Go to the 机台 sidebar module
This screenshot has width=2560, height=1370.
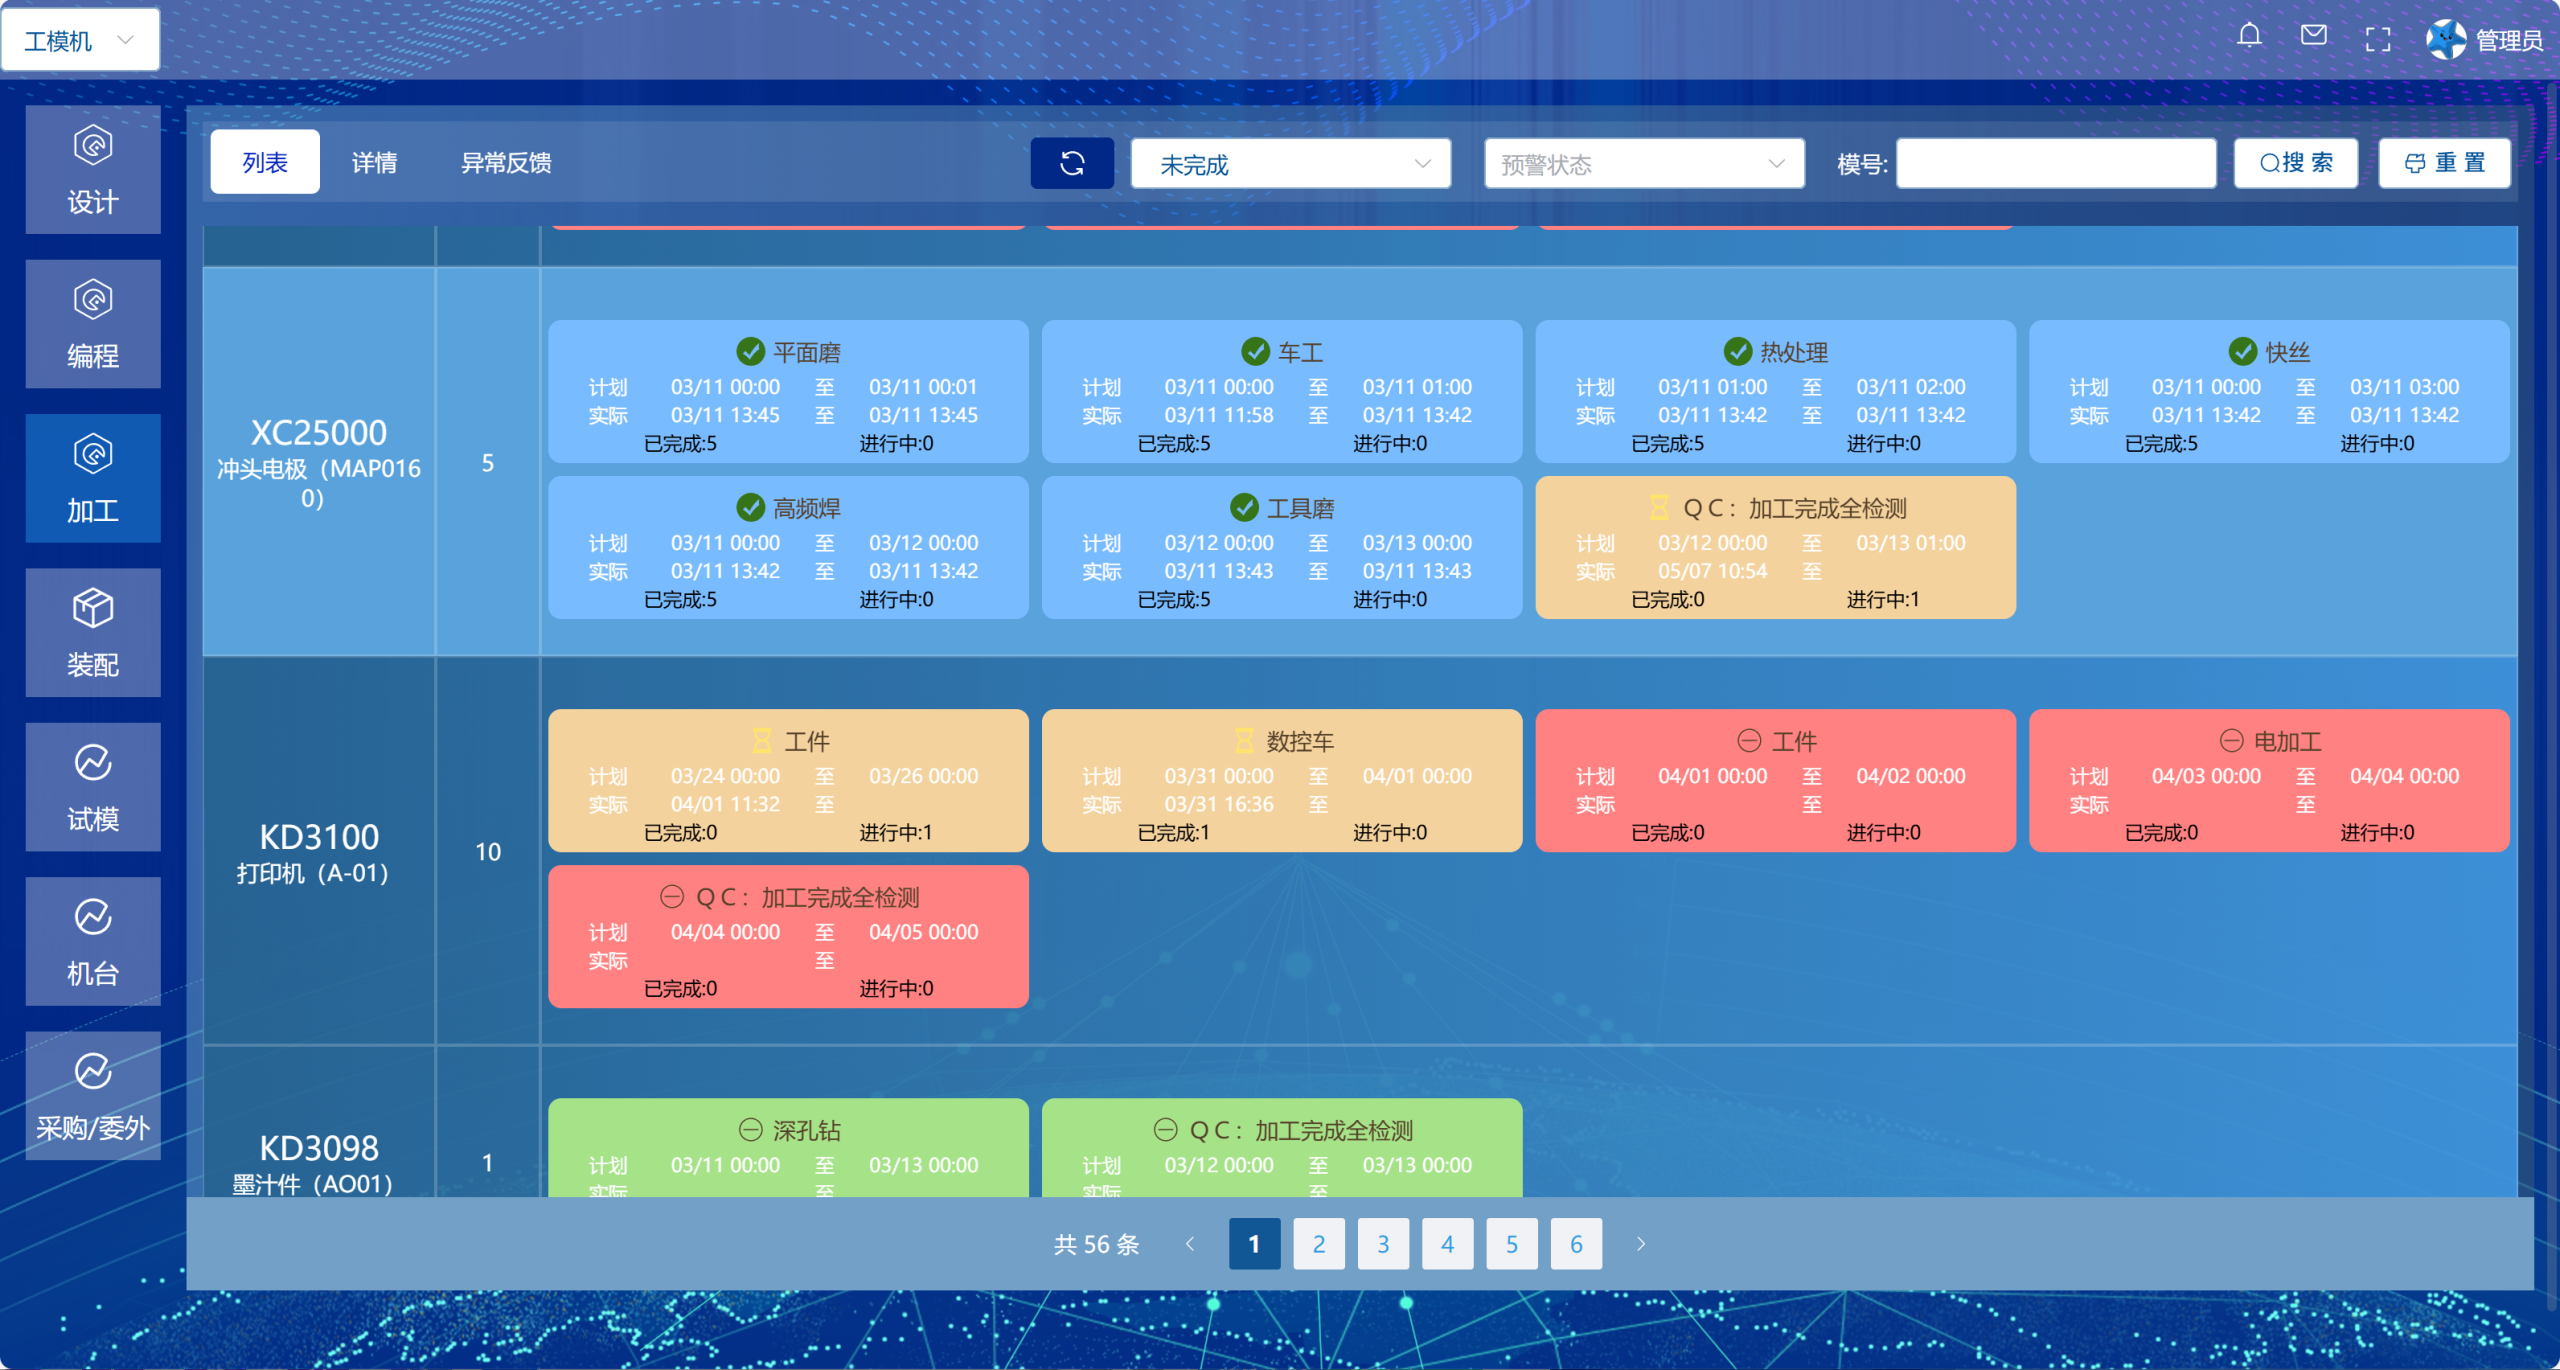point(93,942)
